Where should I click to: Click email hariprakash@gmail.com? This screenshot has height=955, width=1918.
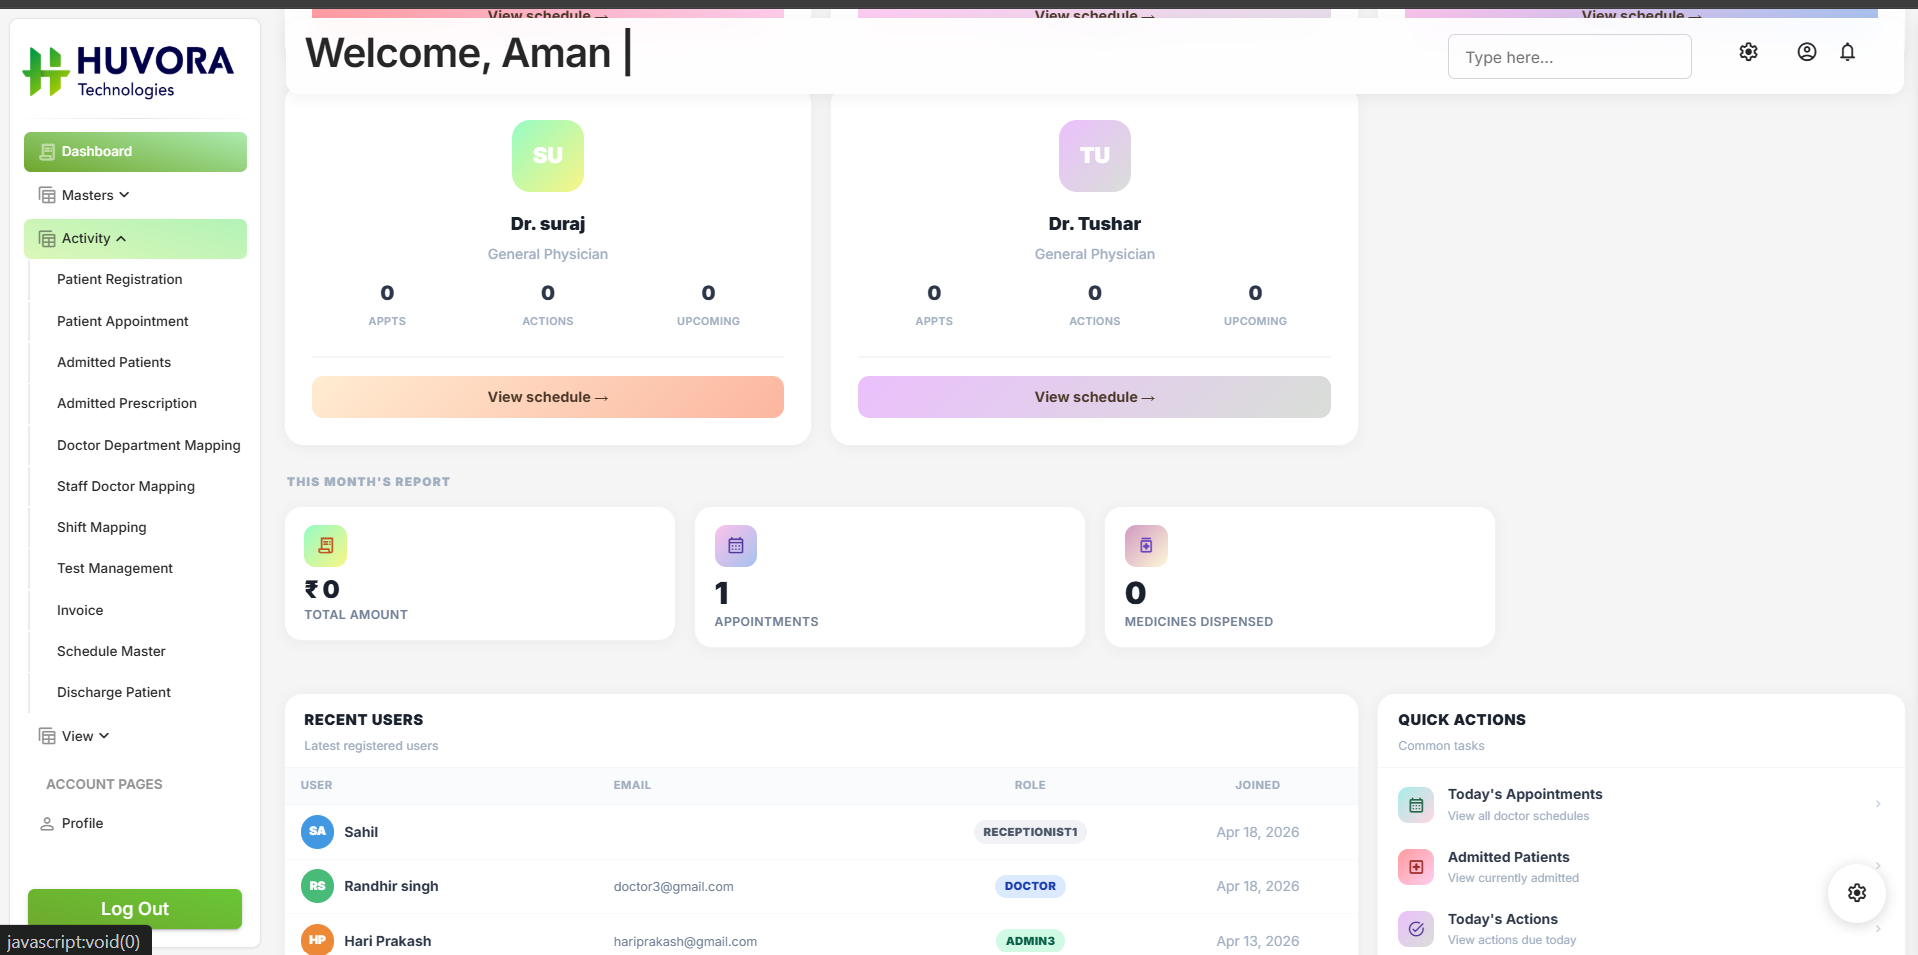point(685,941)
